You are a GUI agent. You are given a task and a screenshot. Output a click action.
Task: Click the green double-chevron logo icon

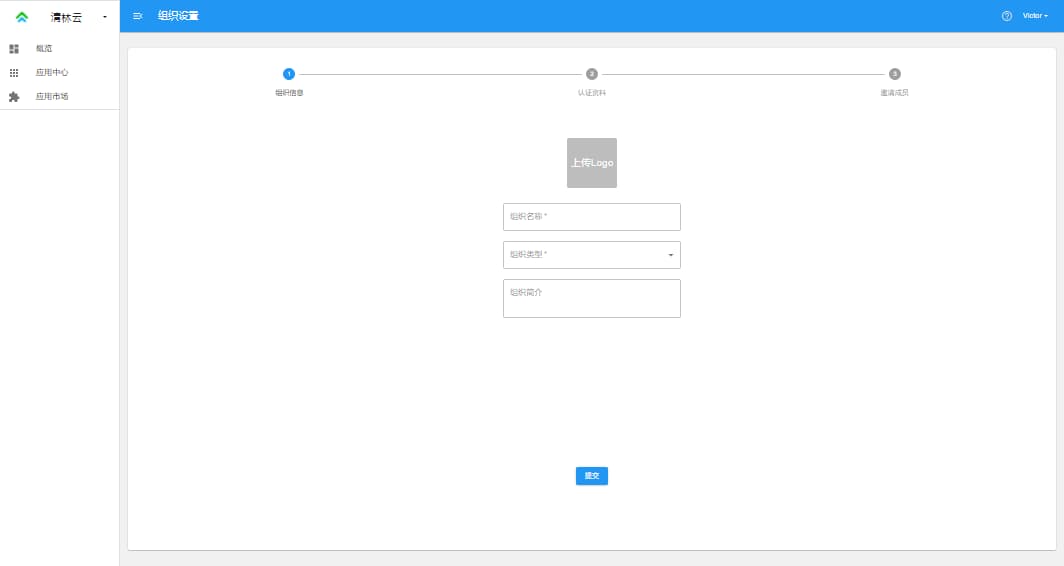(x=22, y=17)
